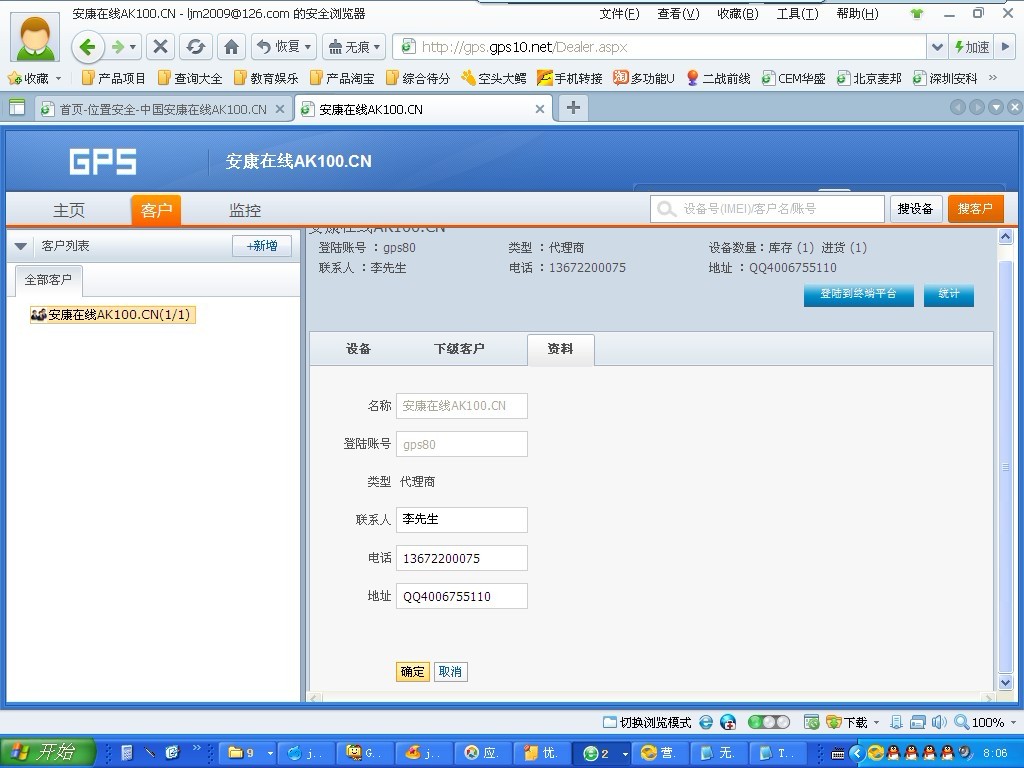Screen dimensions: 1024x768
Task: Click the 搜客户 search button
Action: 975,209
